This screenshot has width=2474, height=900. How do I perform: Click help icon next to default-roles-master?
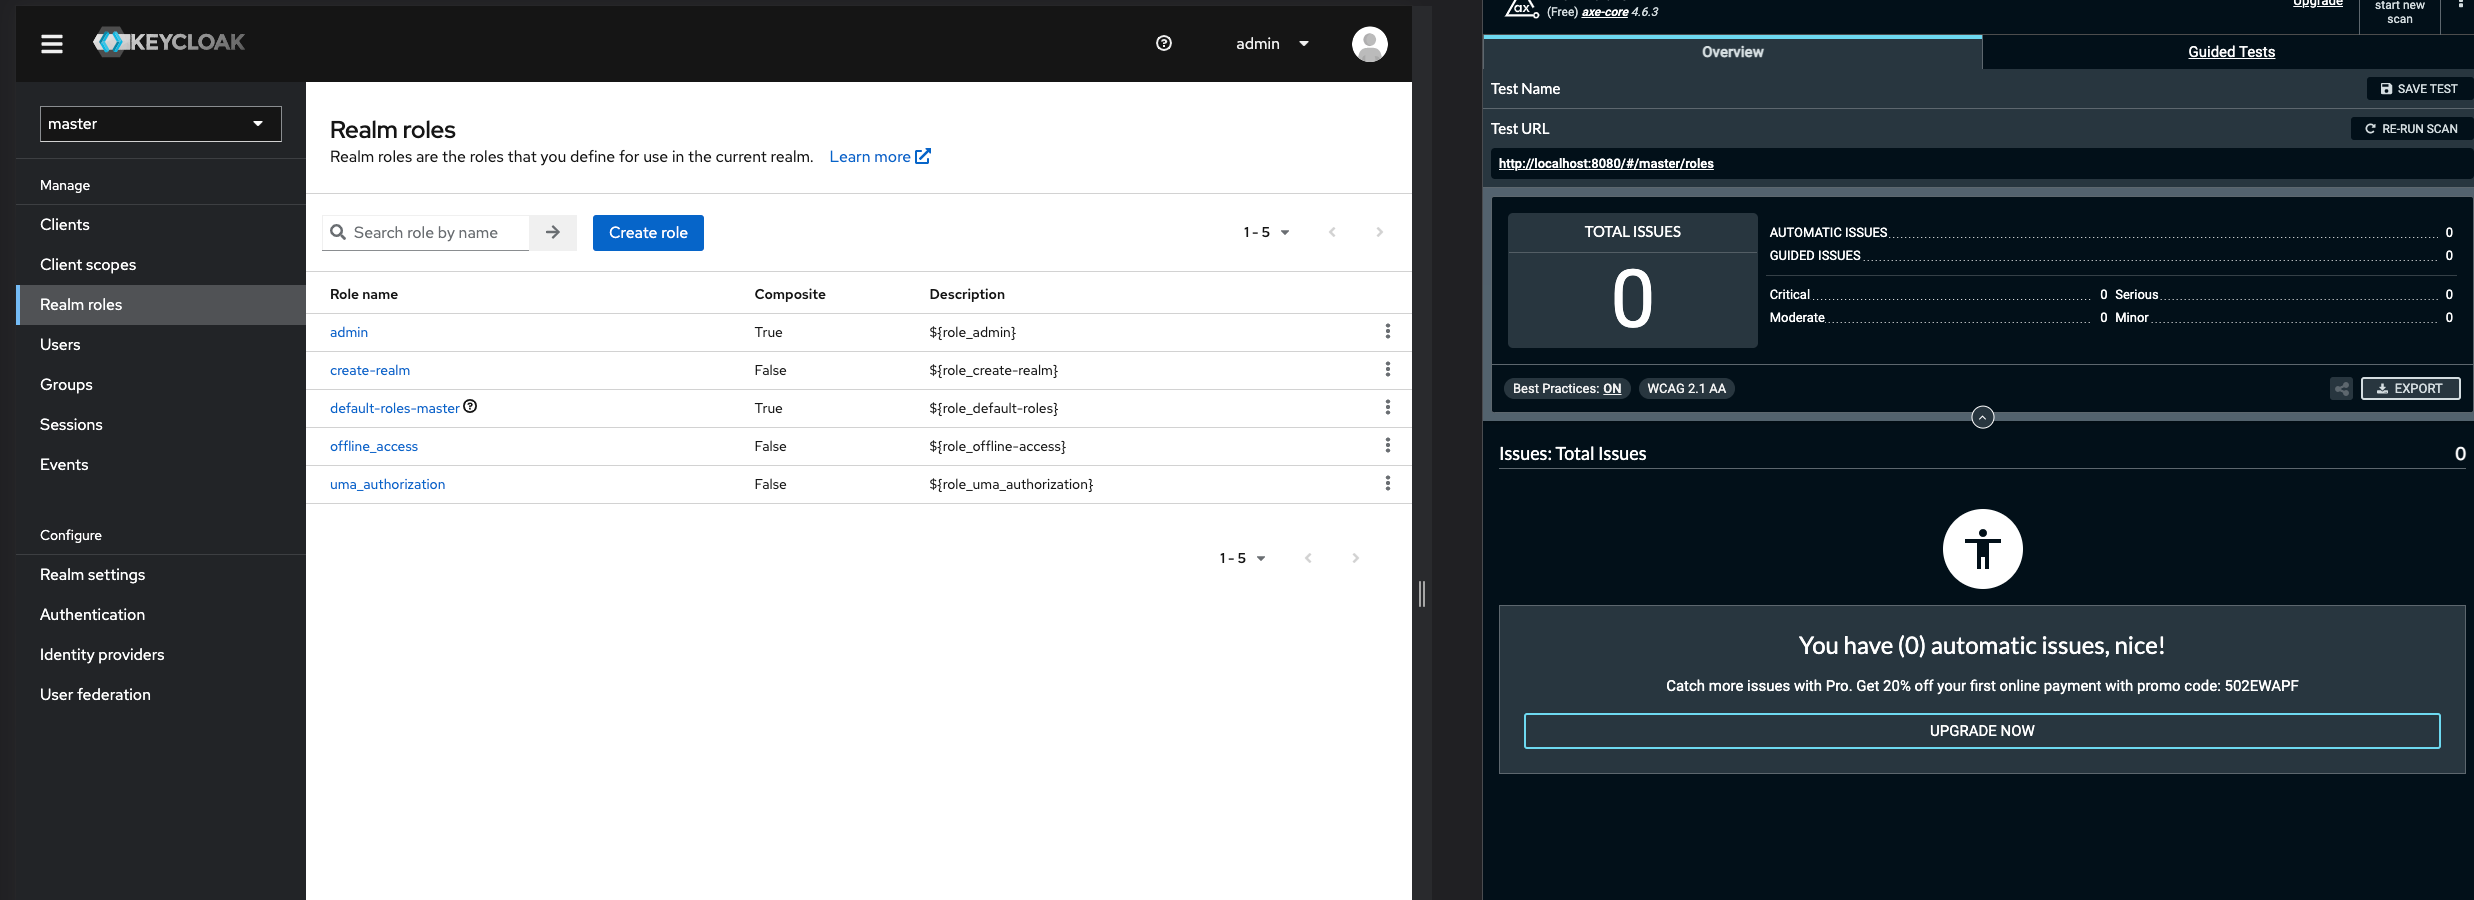coord(470,406)
